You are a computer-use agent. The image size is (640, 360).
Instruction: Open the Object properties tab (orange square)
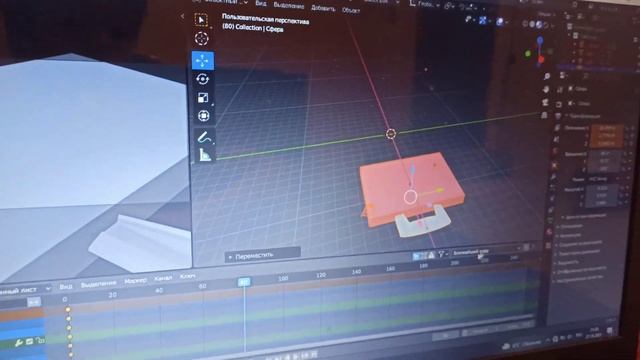[554, 165]
